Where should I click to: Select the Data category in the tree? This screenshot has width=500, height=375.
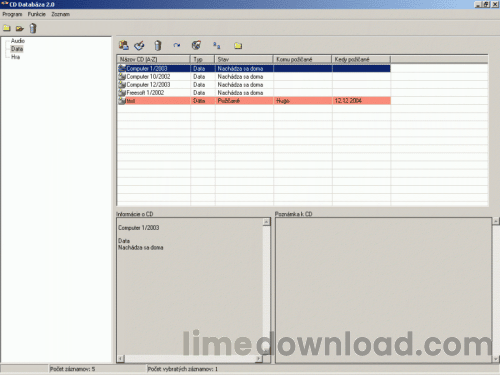coord(17,49)
